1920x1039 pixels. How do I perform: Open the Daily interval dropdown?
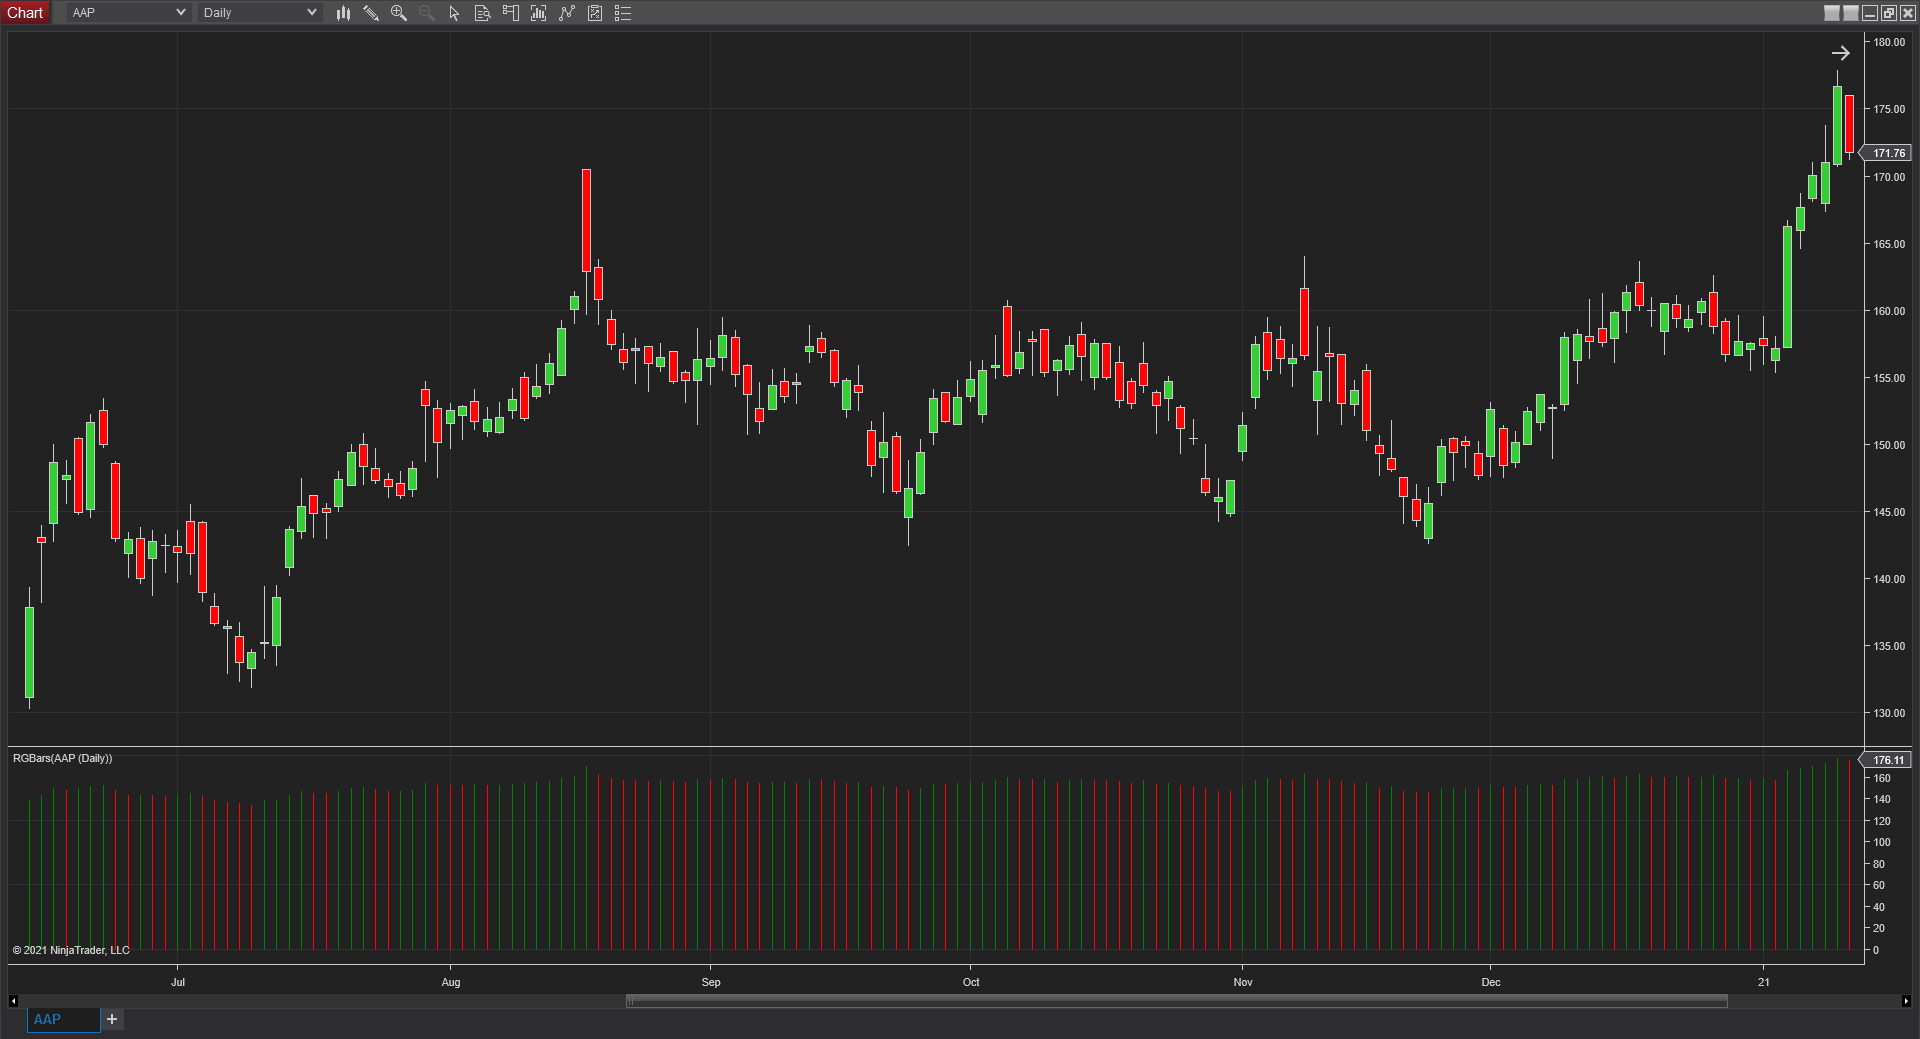tap(260, 13)
